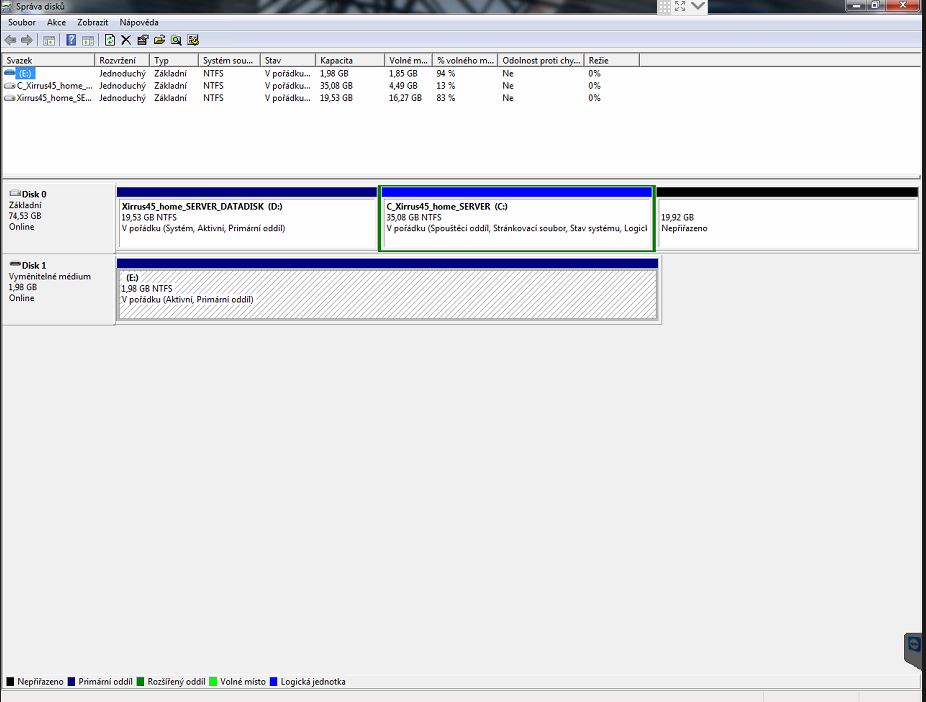Click the 16,27 GB free space cell
This screenshot has width=926, height=702.
coord(405,98)
